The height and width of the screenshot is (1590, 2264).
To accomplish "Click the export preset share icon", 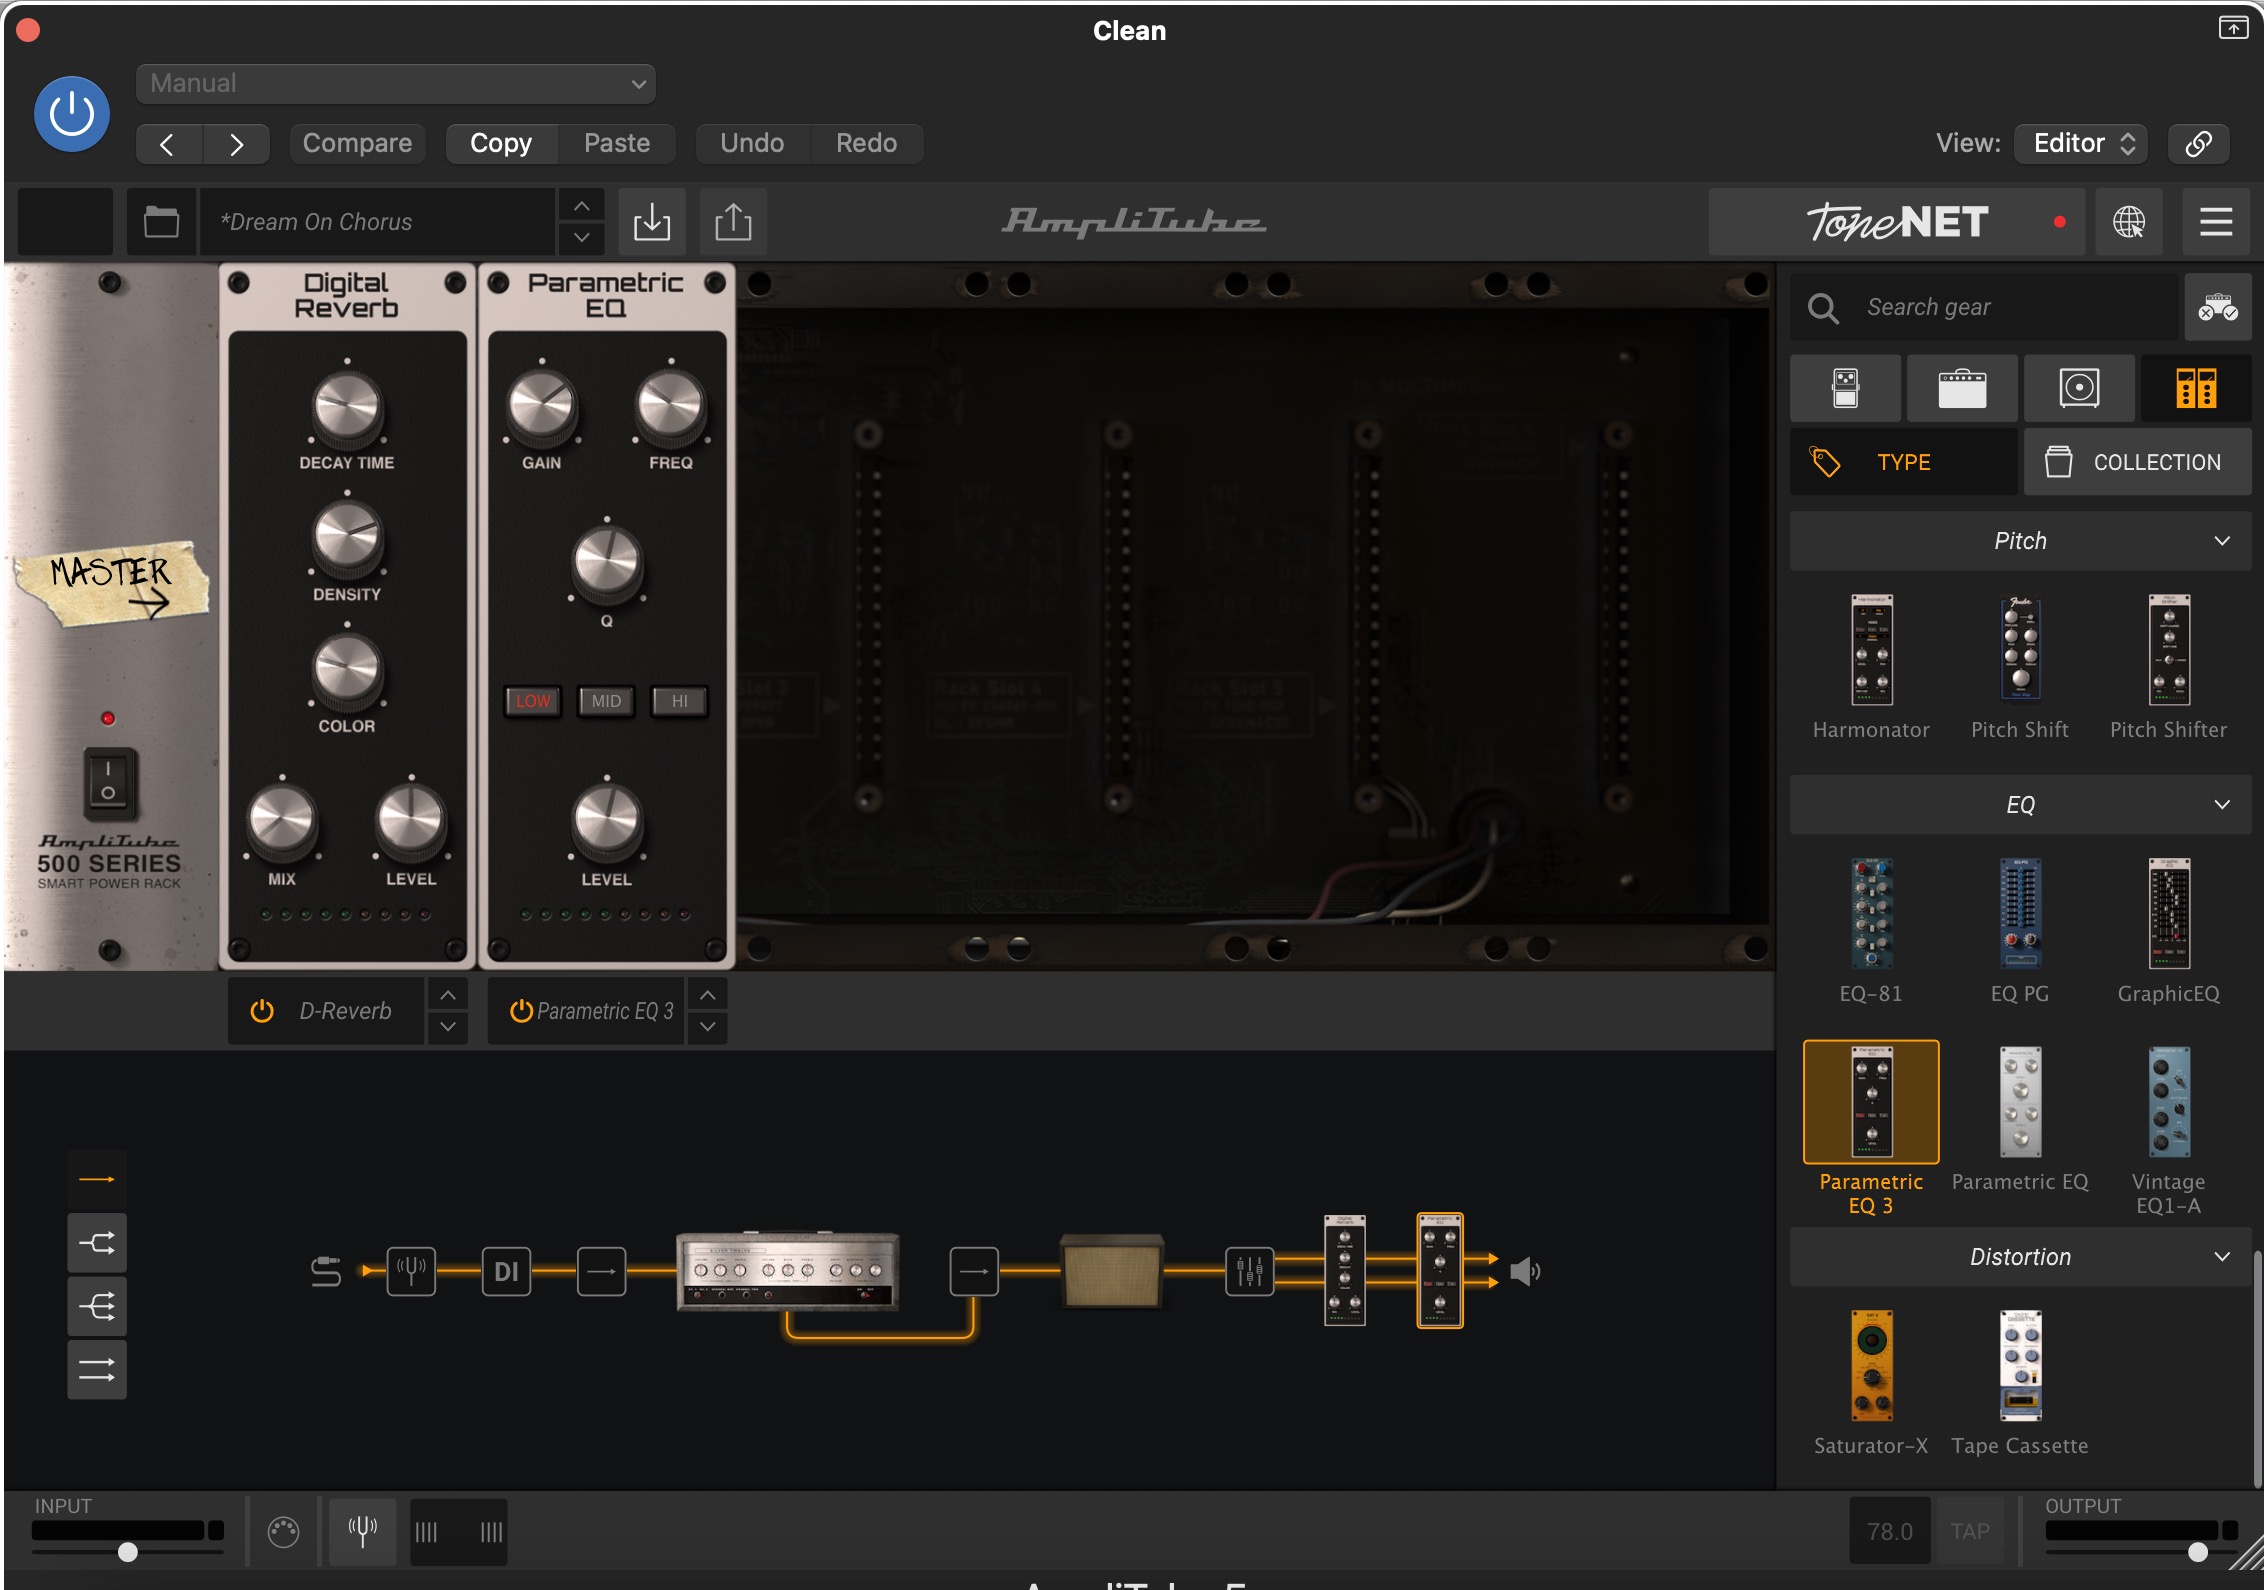I will 733,222.
